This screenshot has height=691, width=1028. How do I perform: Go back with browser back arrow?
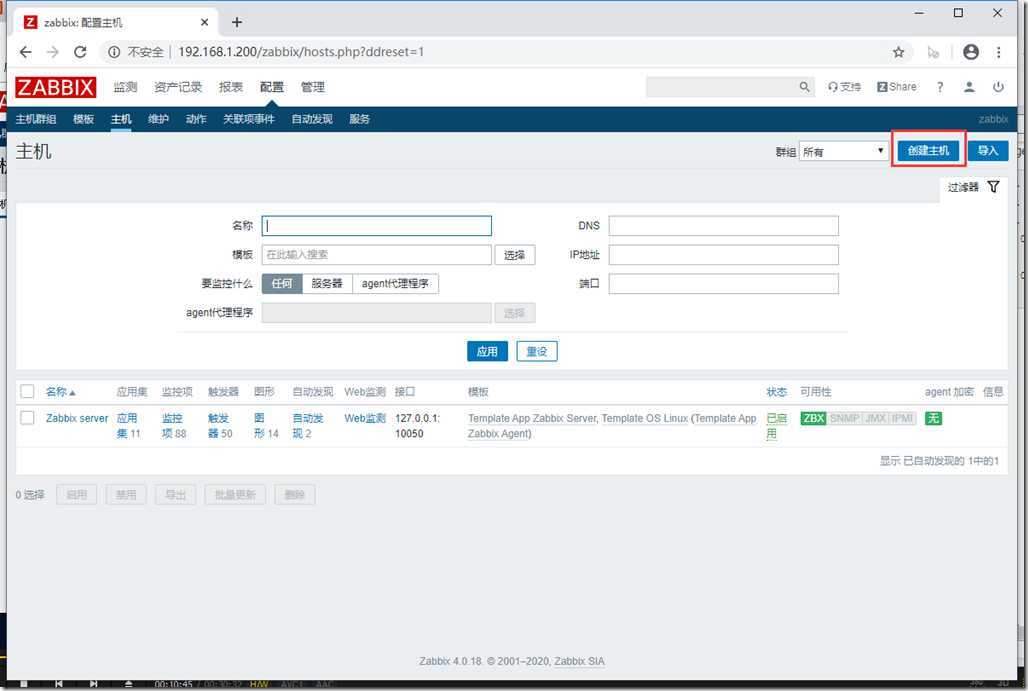pyautogui.click(x=26, y=52)
